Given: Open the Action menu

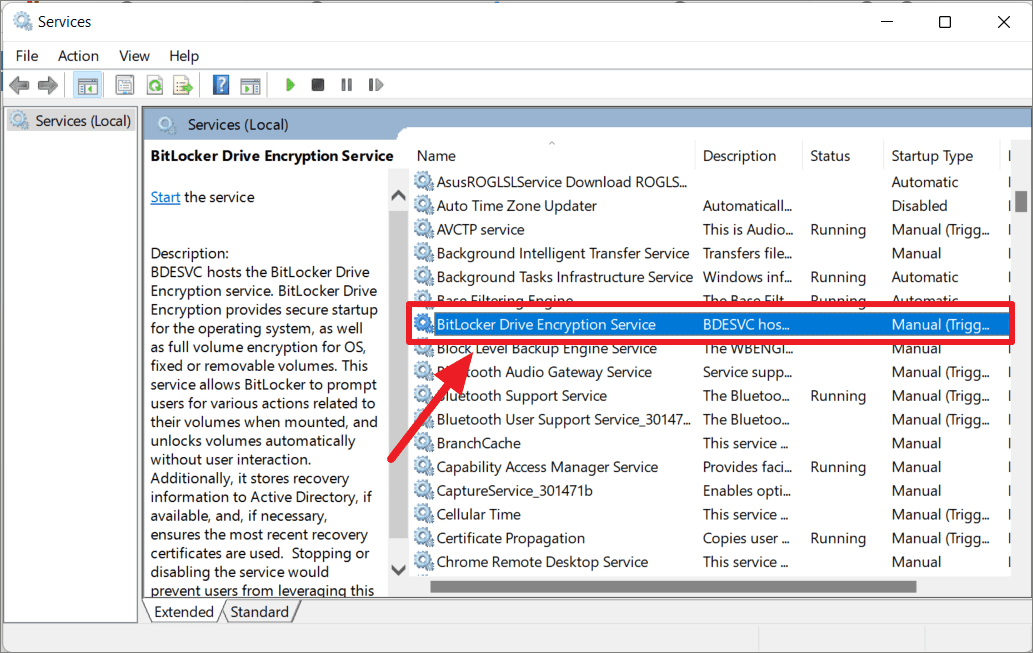Looking at the screenshot, I should (78, 56).
